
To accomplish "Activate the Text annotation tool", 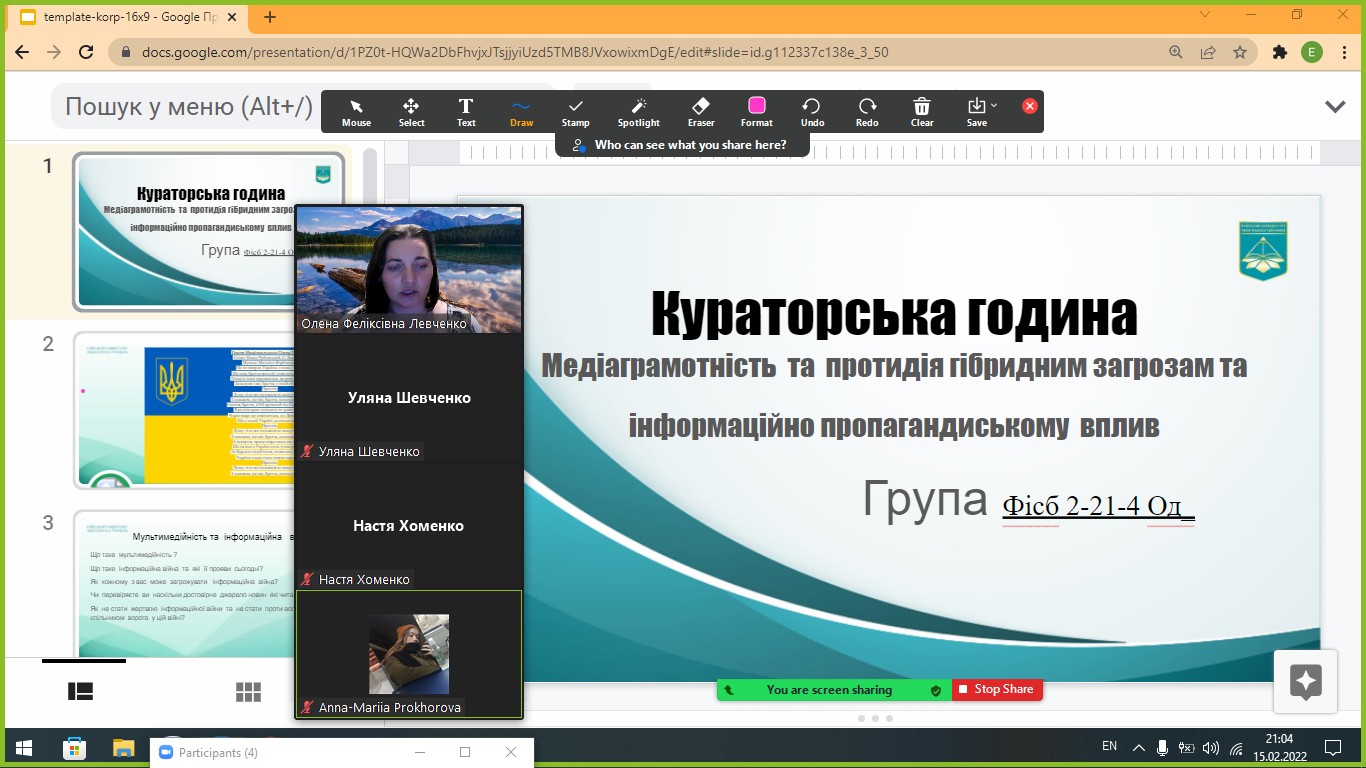I will point(466,112).
